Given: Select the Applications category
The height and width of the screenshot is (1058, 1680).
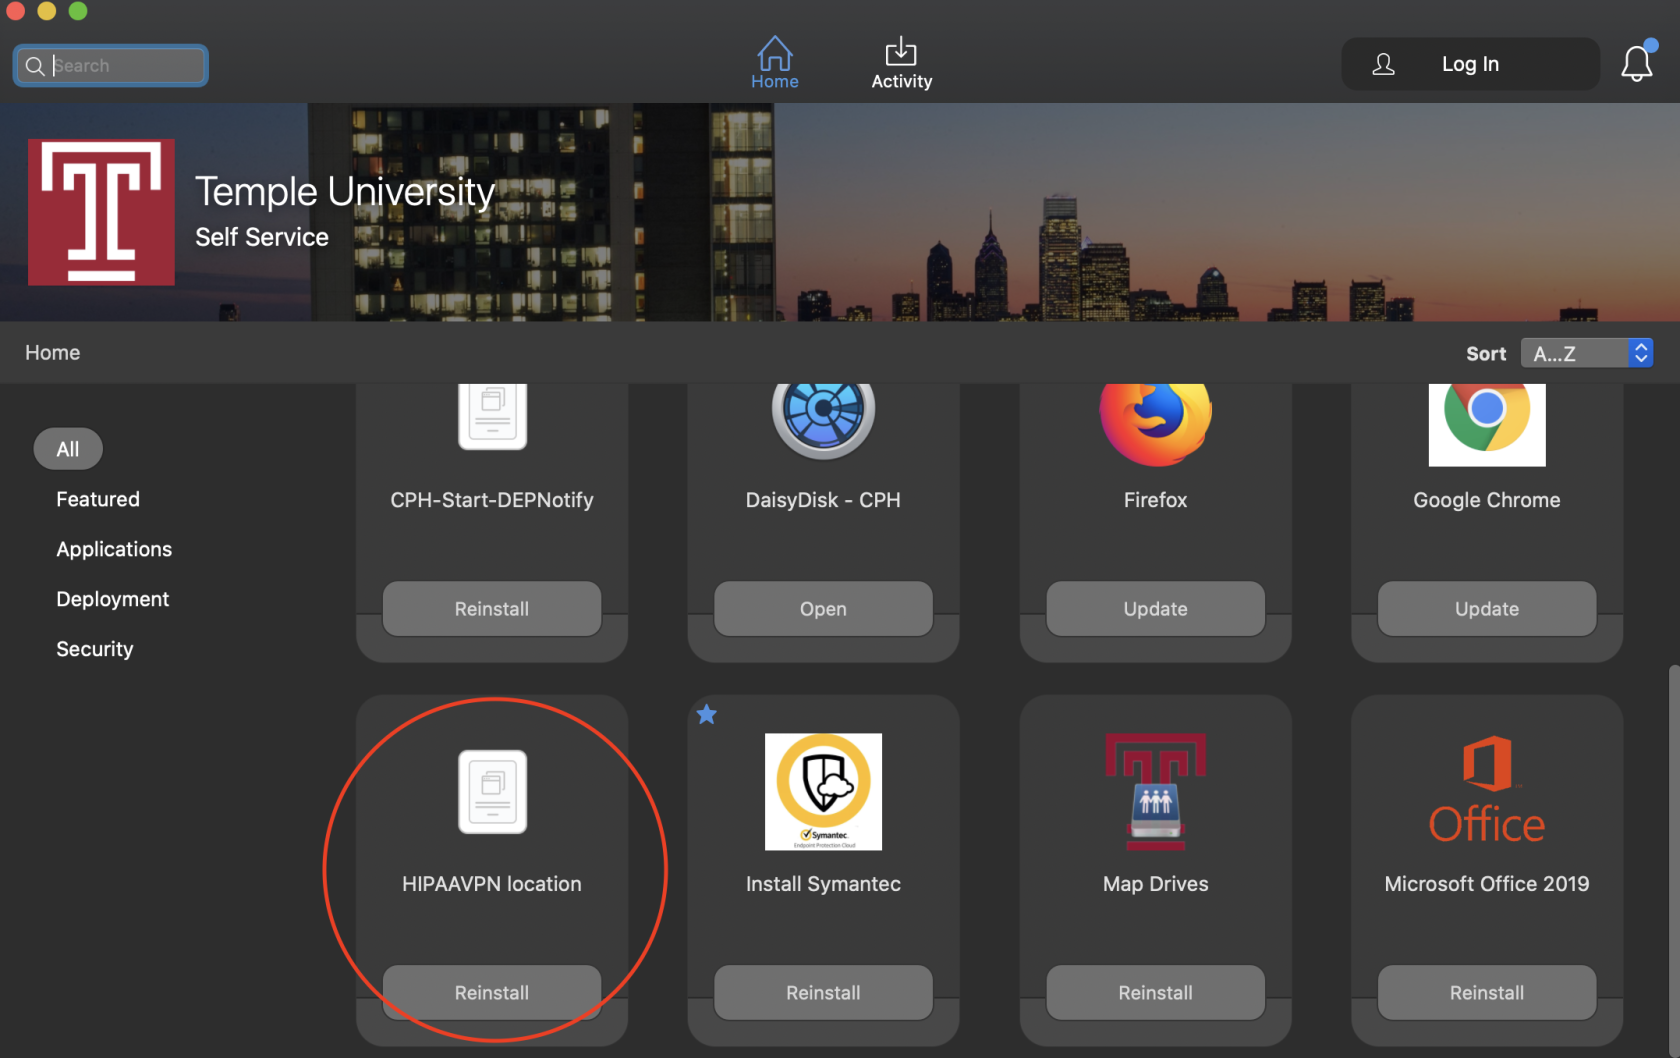Looking at the screenshot, I should pos(114,549).
